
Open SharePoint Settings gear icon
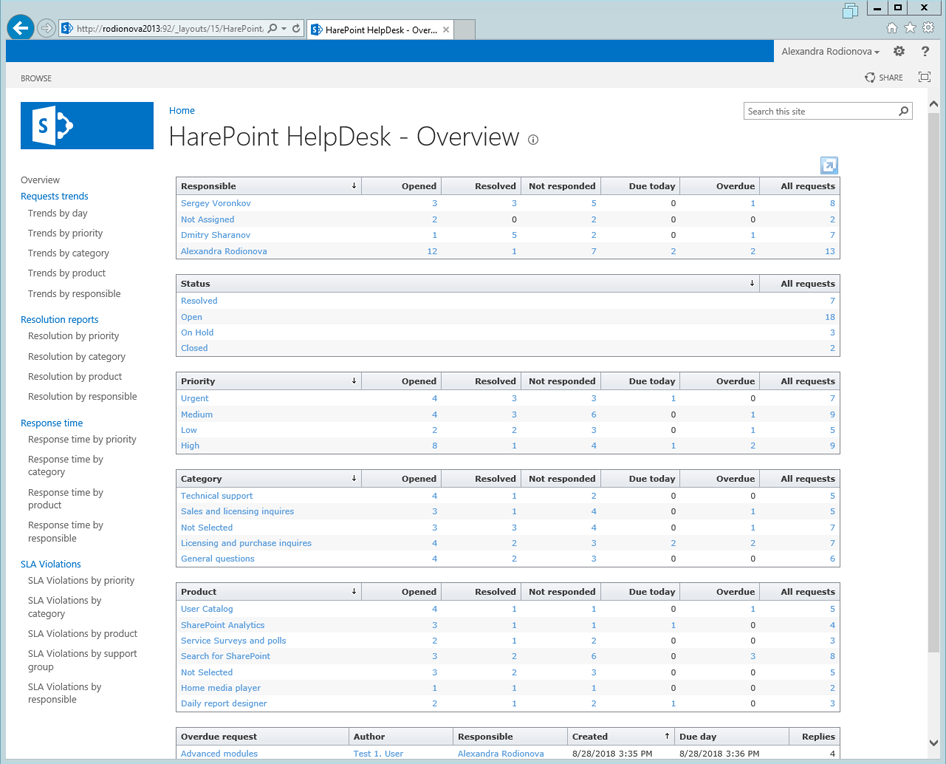[899, 51]
